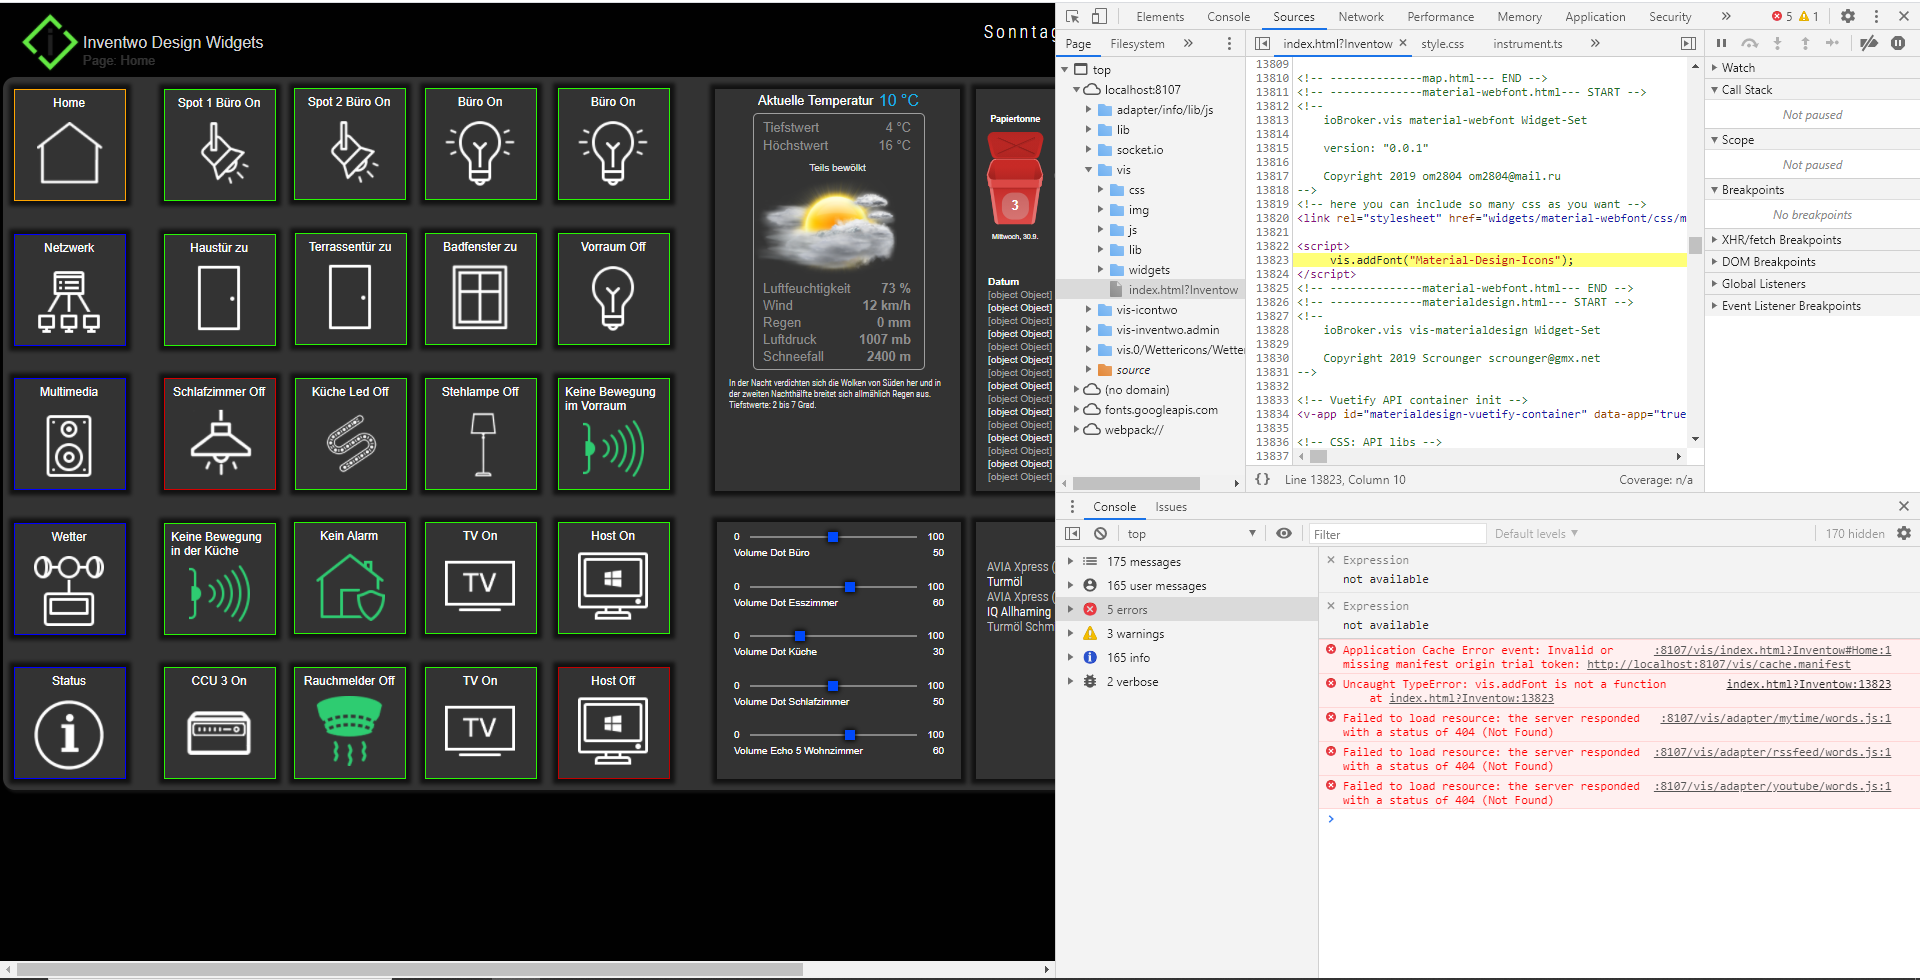Click the Keine Bewegung im Vorraum sensor tile
The image size is (1920, 980).
(613, 434)
